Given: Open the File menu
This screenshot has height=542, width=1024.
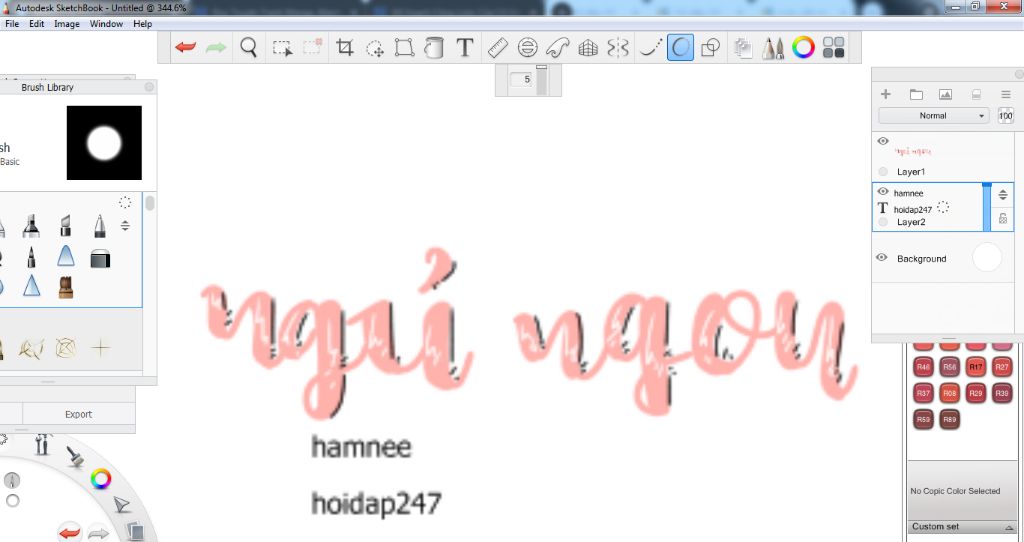Looking at the screenshot, I should pyautogui.click(x=12, y=24).
